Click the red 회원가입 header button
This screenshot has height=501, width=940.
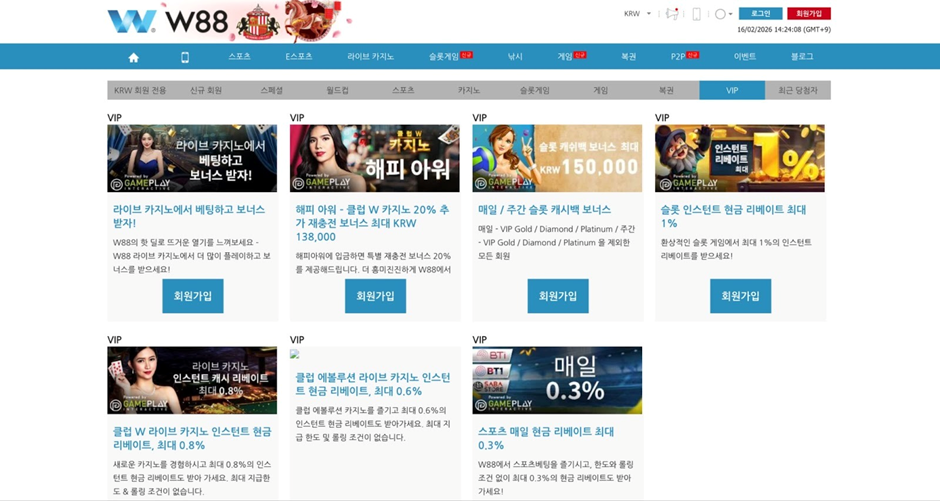809,13
